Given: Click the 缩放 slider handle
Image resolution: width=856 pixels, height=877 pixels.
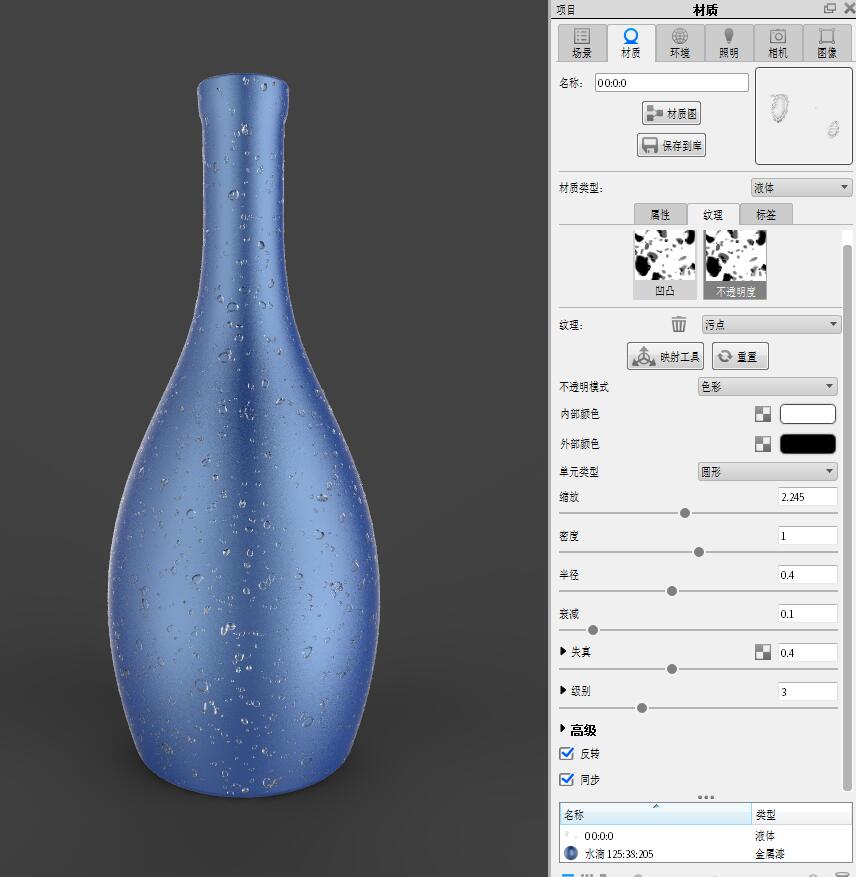Looking at the screenshot, I should [685, 513].
